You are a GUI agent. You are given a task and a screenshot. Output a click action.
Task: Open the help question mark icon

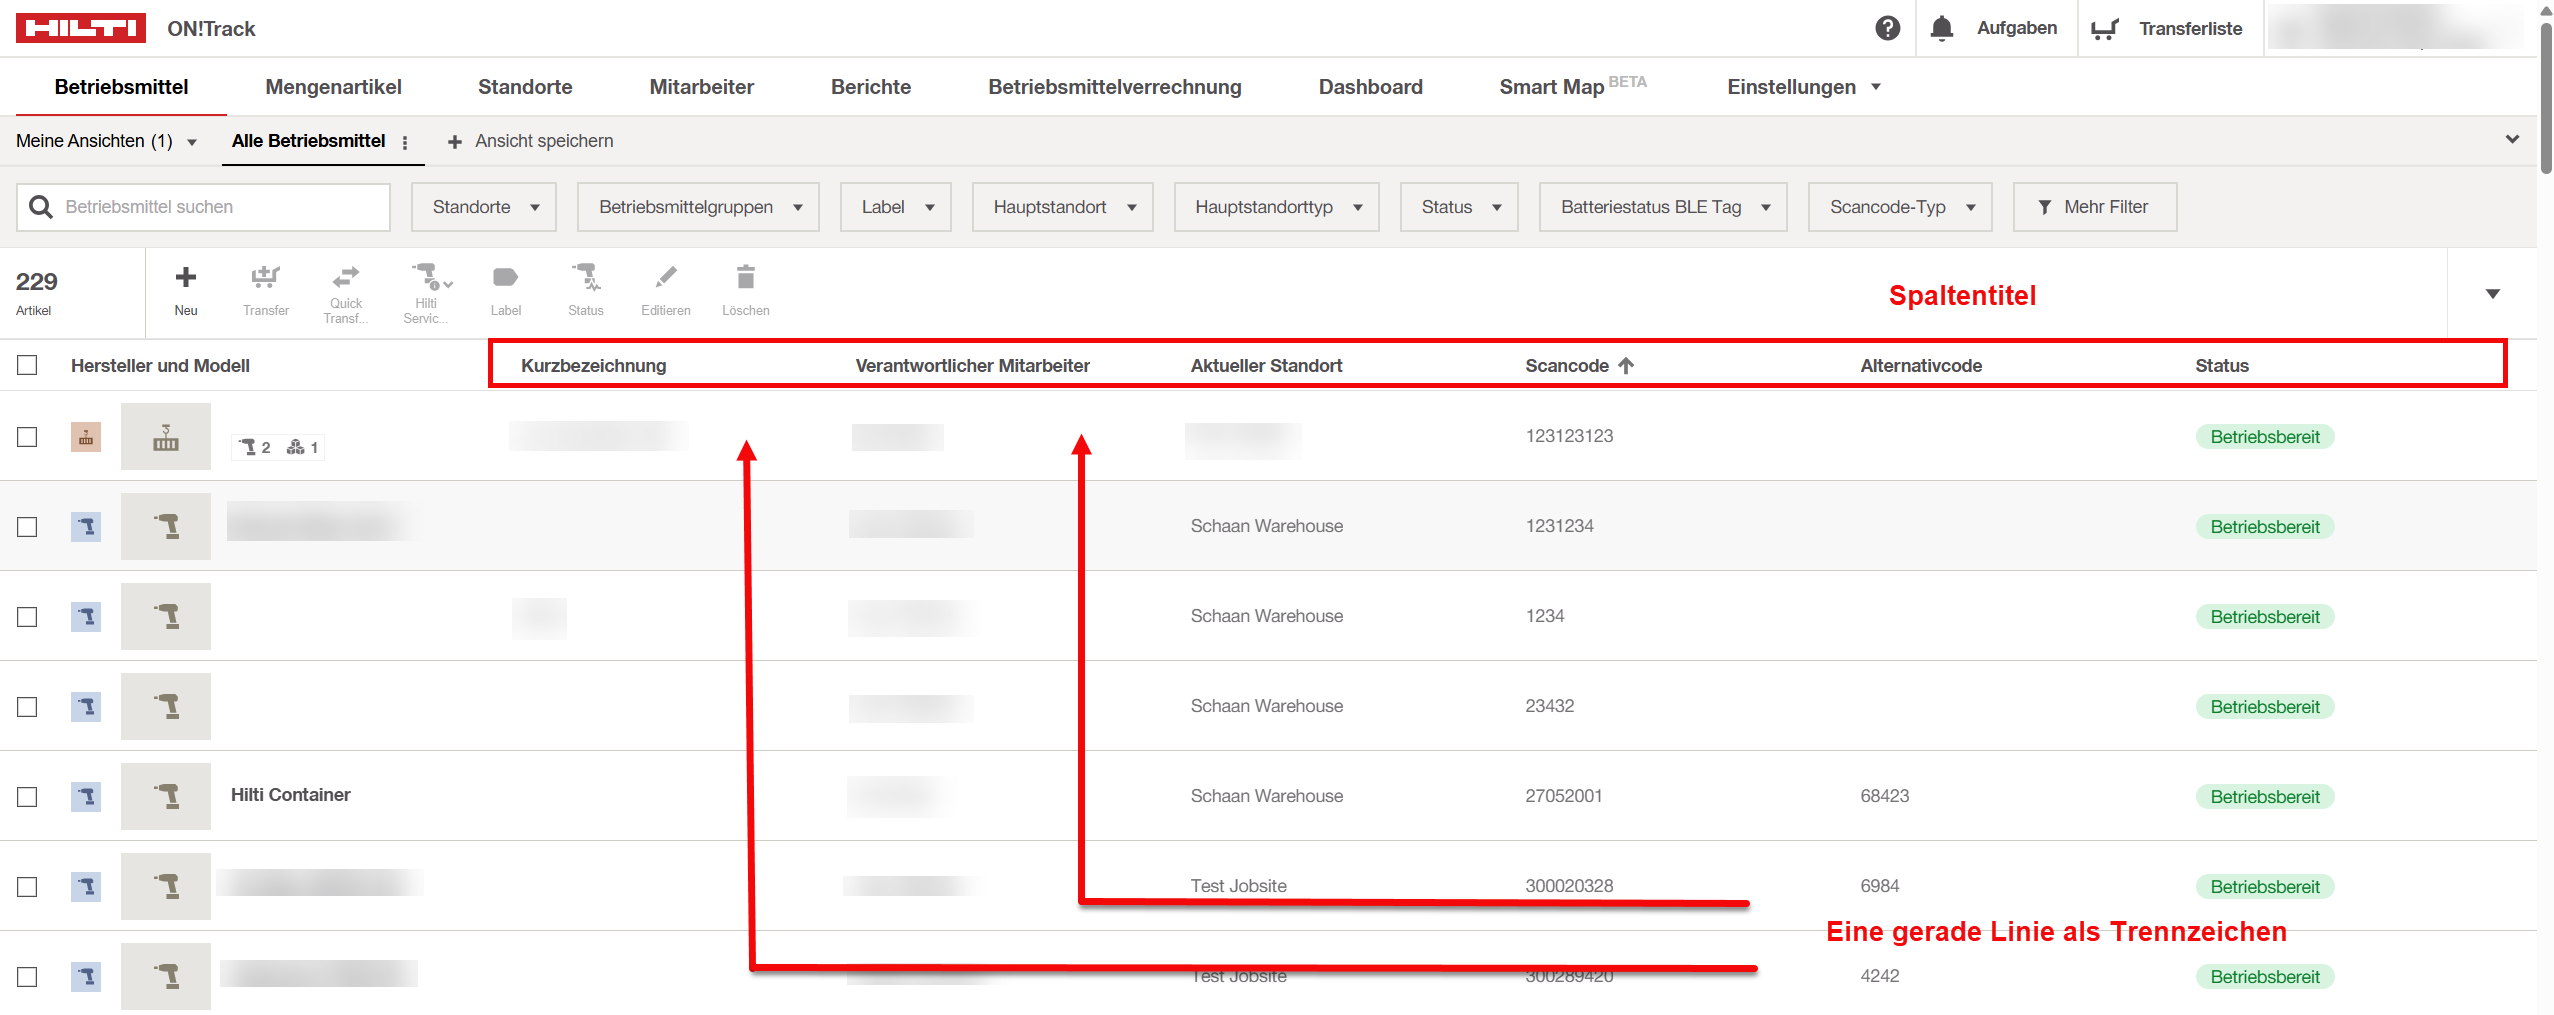(x=1887, y=28)
